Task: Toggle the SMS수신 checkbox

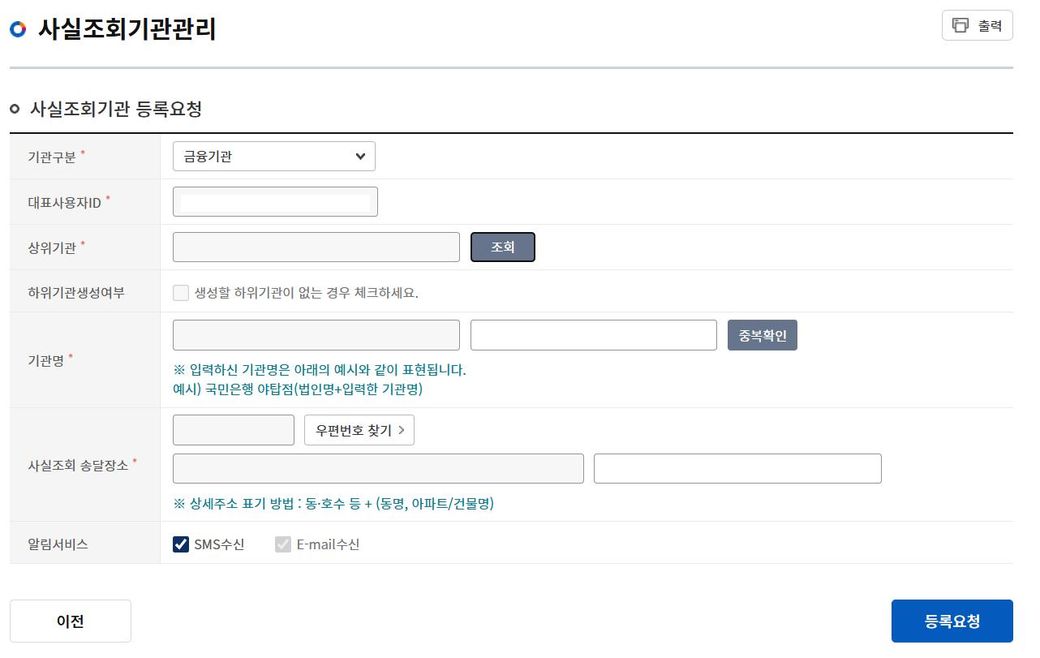Action: pos(181,544)
